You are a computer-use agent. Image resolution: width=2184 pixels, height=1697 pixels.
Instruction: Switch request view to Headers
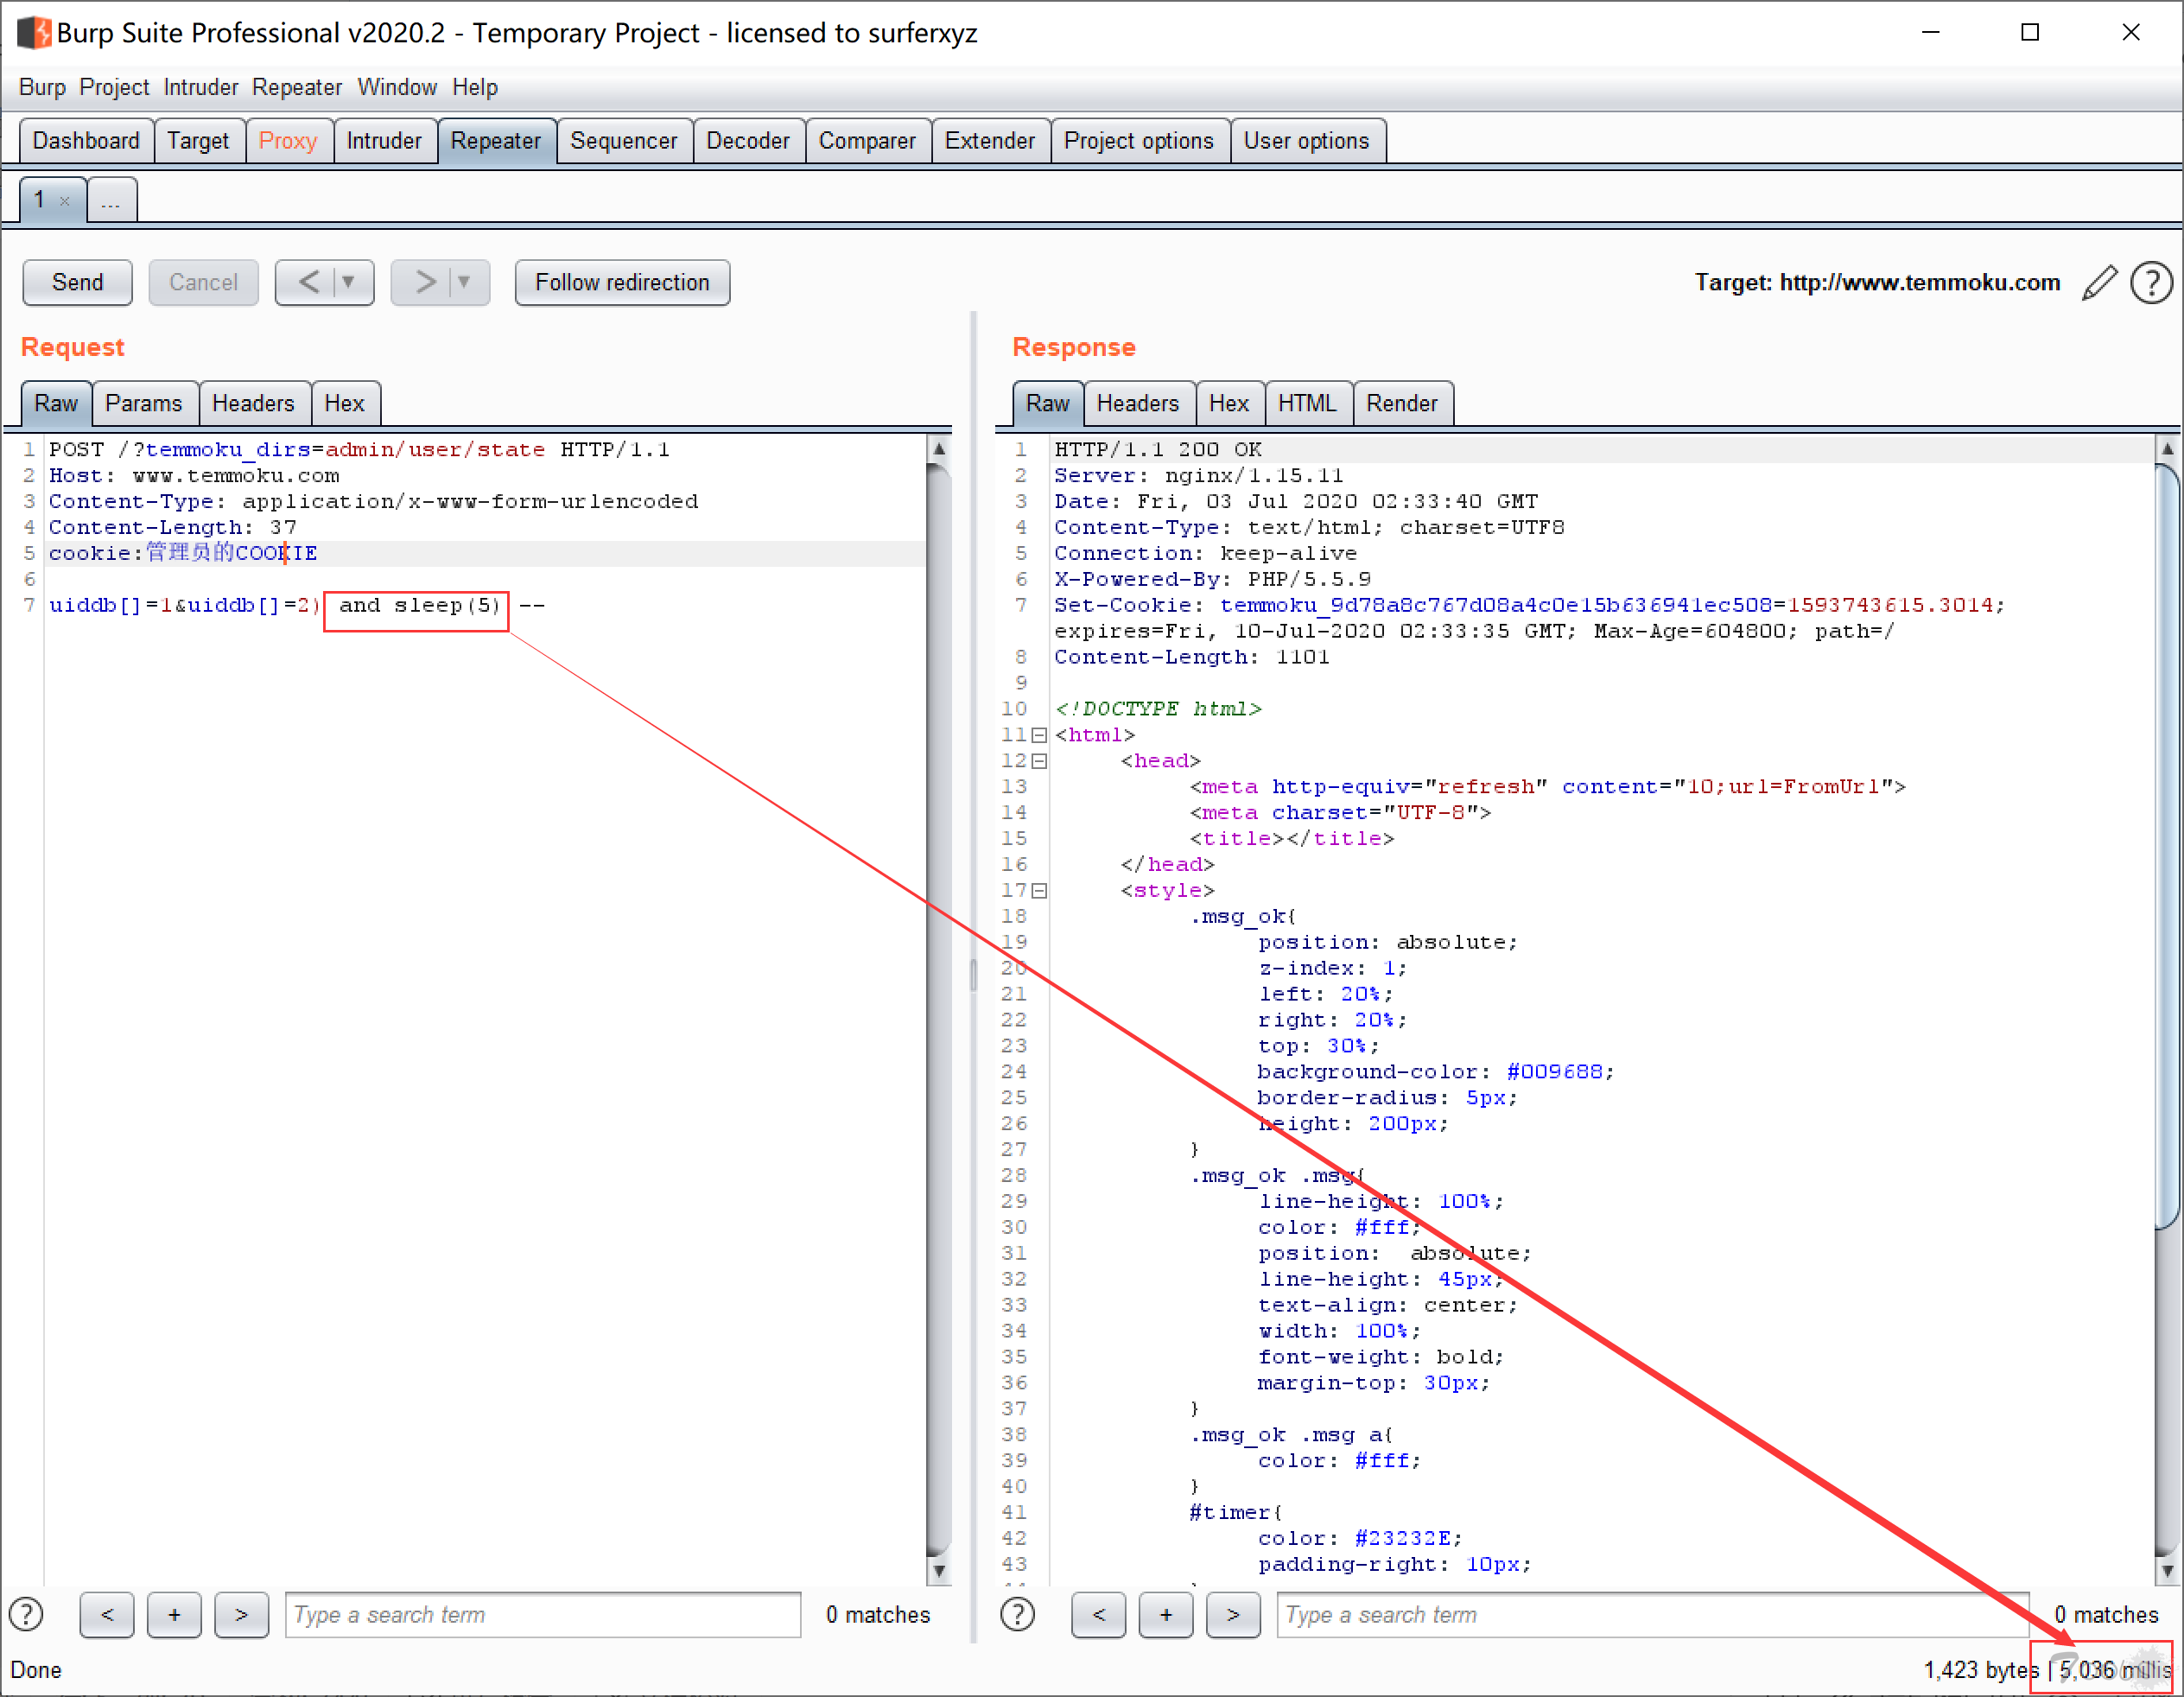(x=253, y=404)
